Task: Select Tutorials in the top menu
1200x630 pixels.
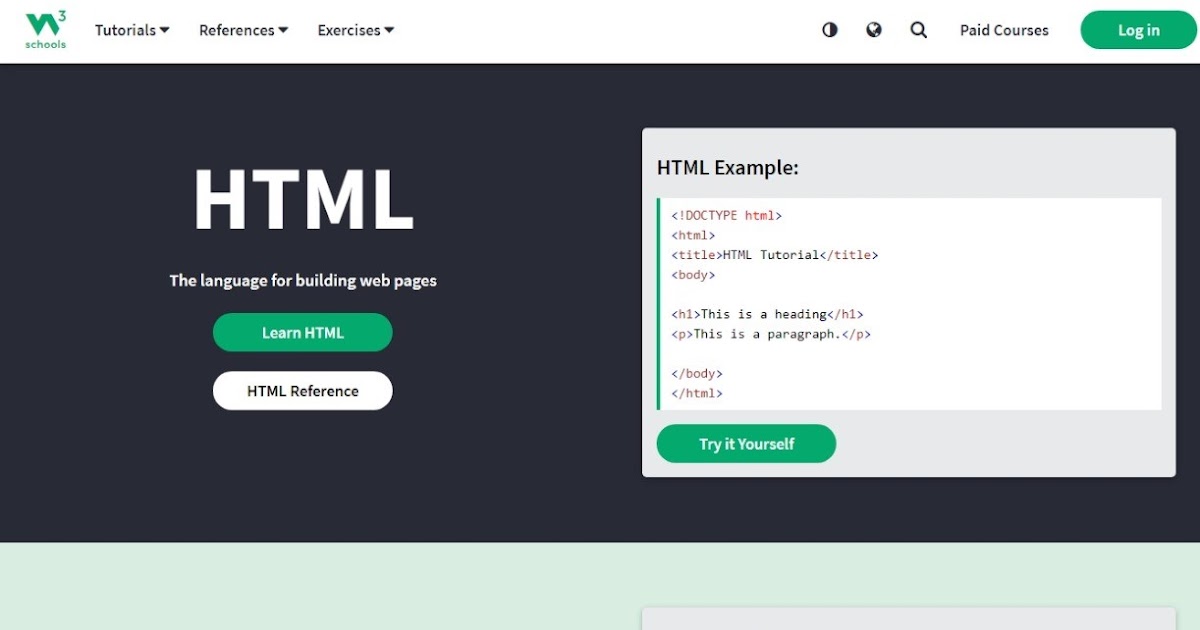Action: click(x=131, y=30)
